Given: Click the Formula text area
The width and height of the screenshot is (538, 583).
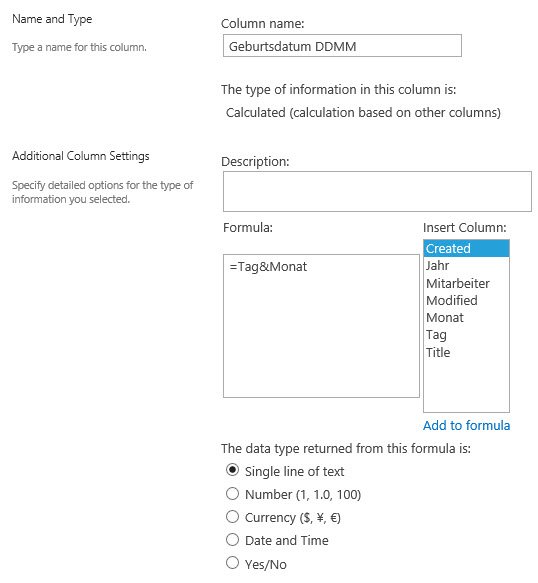Looking at the screenshot, I should (x=321, y=326).
